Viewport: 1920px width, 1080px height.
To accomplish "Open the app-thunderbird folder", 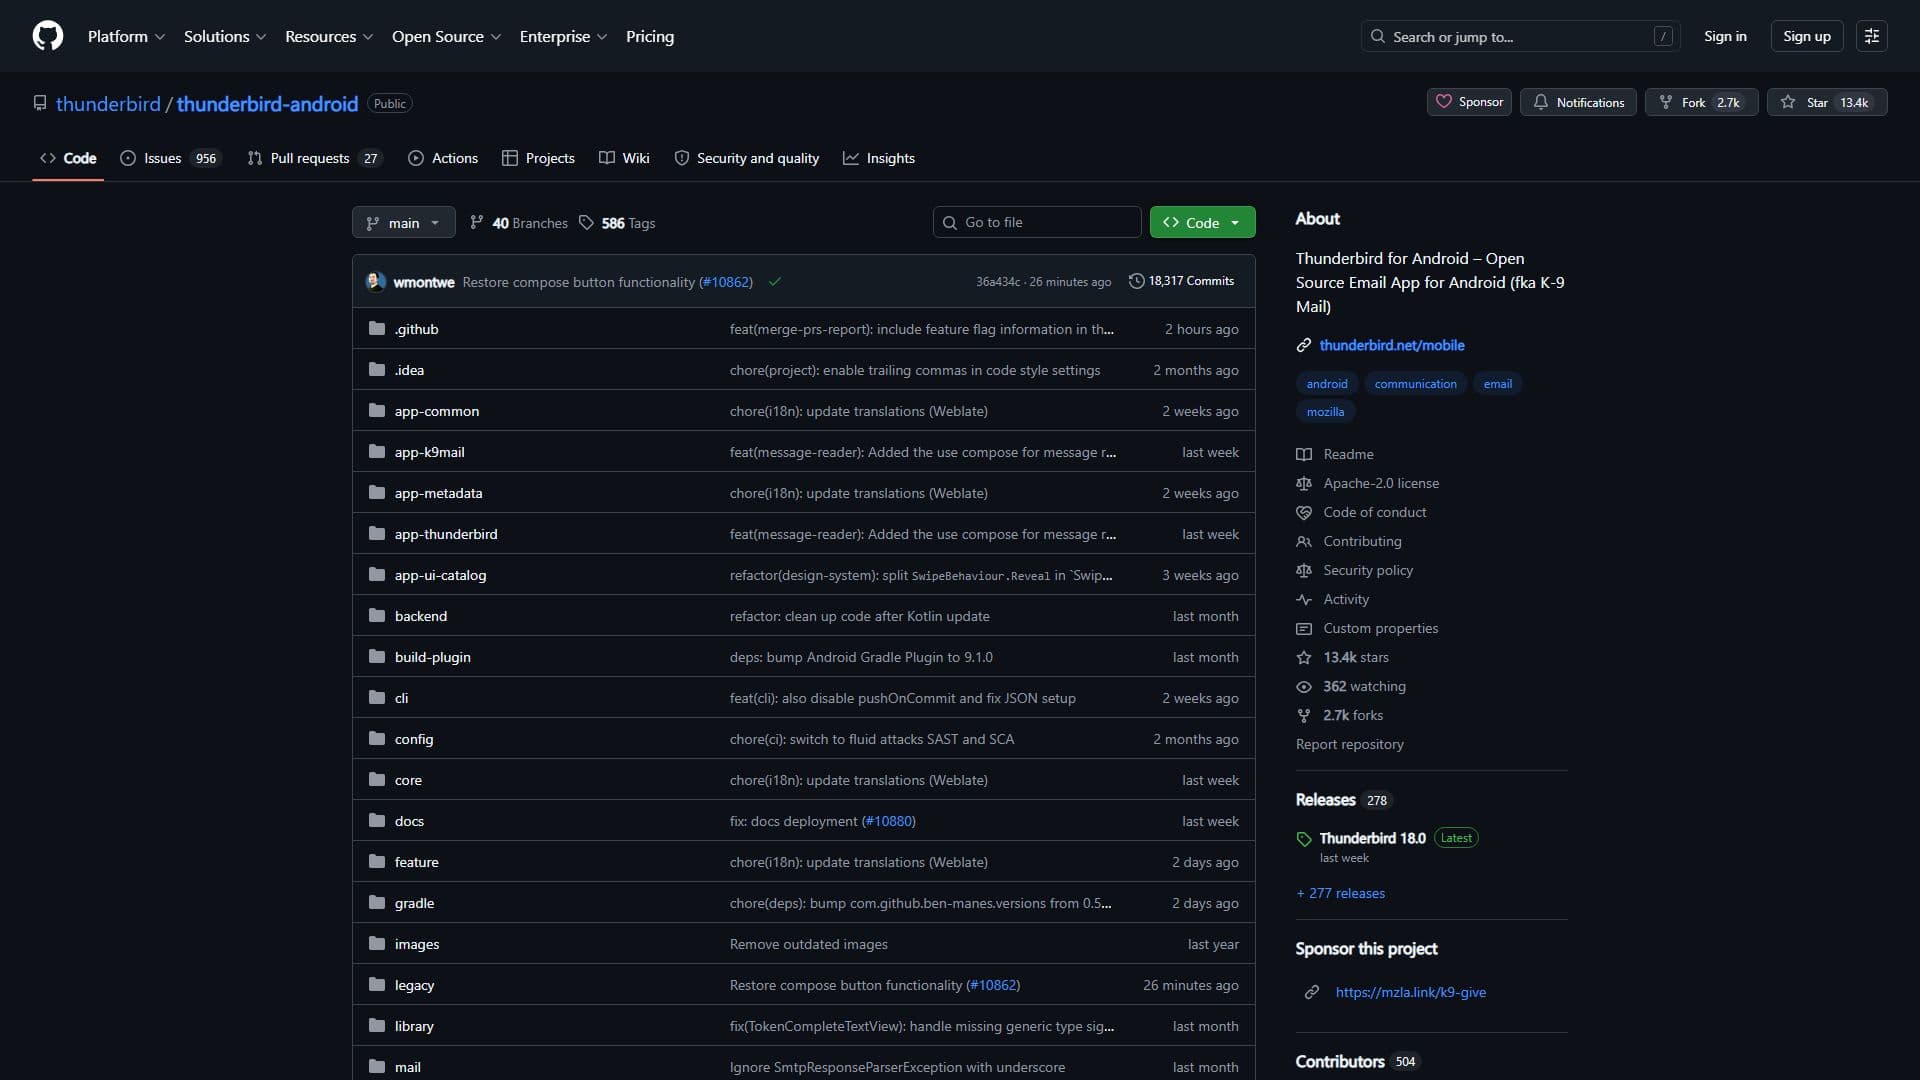I will 446,534.
